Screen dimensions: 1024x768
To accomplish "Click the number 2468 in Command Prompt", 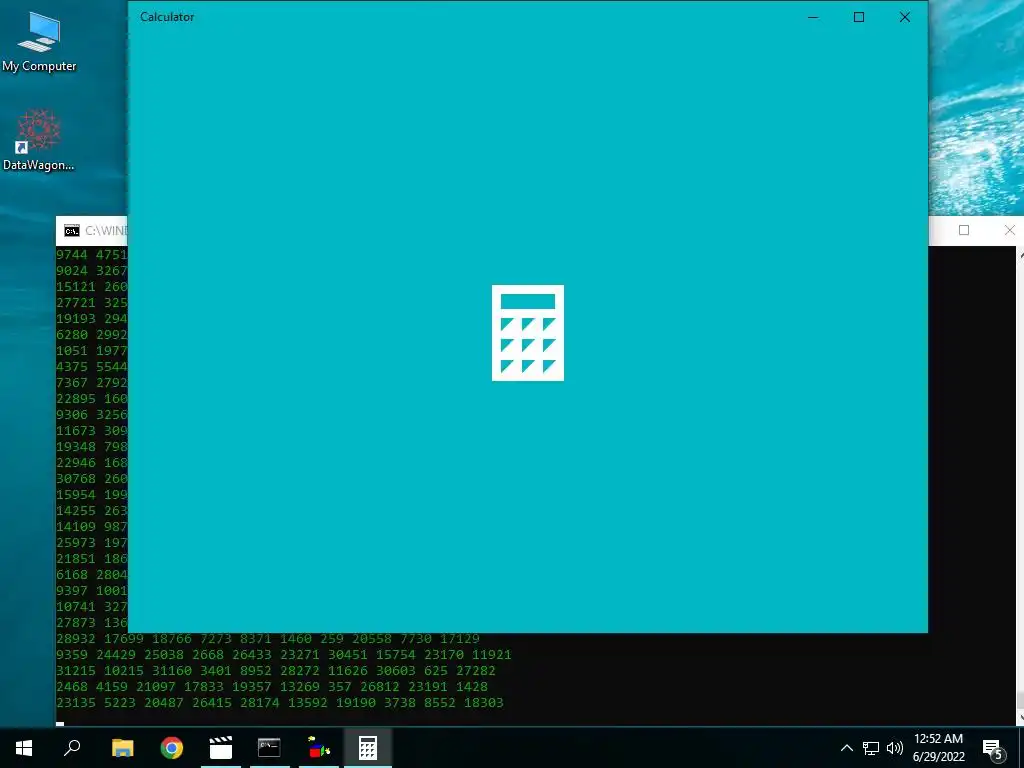I will pyautogui.click(x=72, y=686).
